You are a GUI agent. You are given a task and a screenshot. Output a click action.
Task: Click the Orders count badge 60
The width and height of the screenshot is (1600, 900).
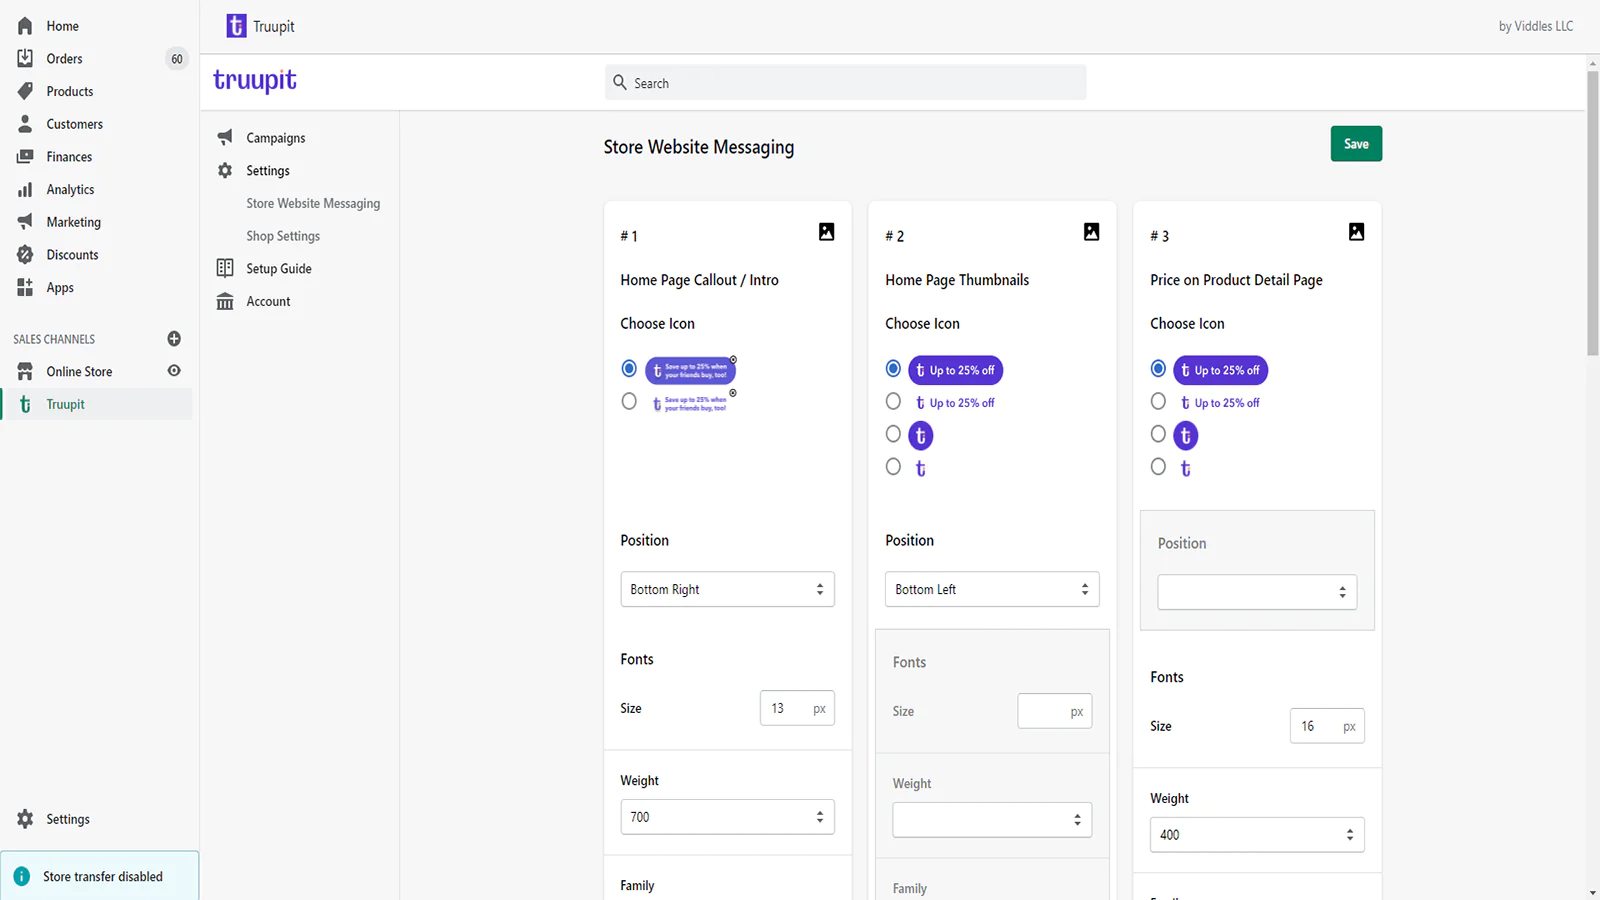[x=177, y=59]
